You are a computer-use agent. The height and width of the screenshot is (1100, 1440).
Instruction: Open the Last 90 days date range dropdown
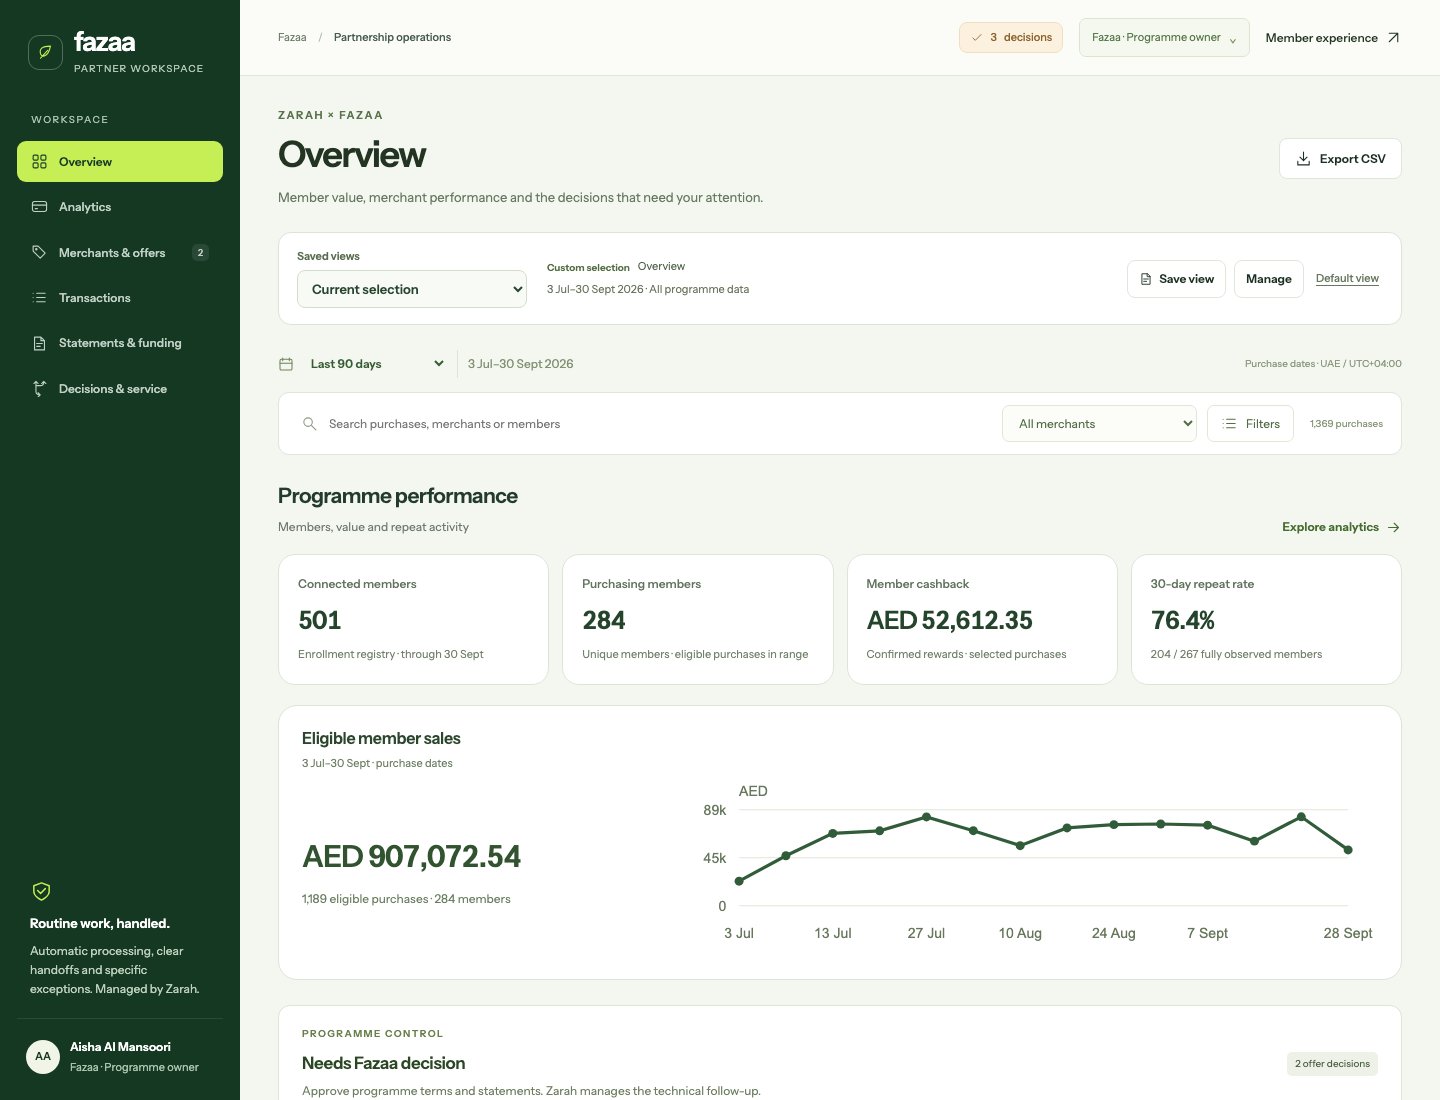377,364
